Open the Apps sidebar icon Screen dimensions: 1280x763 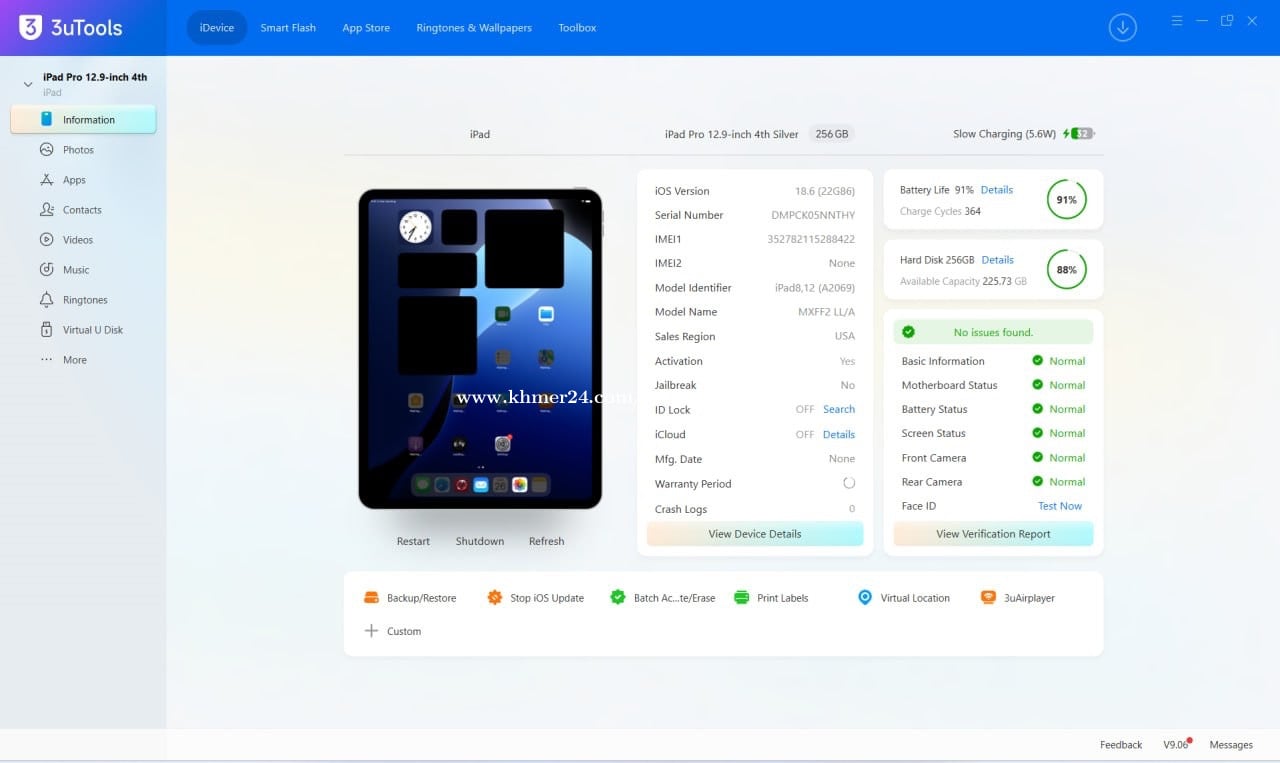(x=46, y=180)
